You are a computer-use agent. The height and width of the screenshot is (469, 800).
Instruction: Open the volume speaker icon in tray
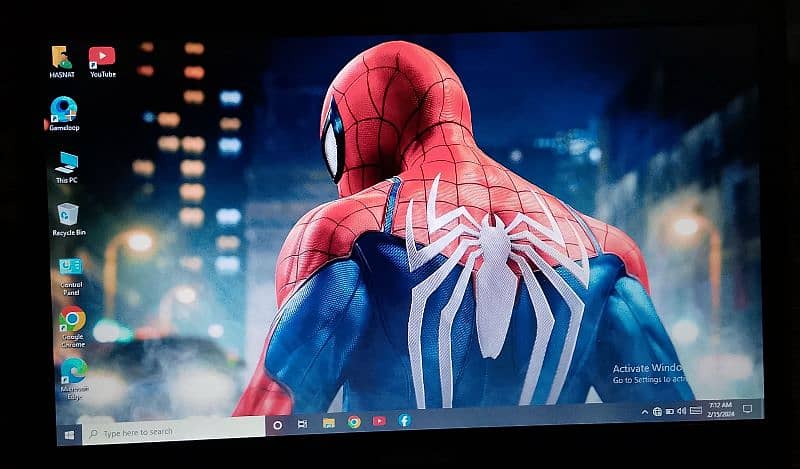[681, 411]
